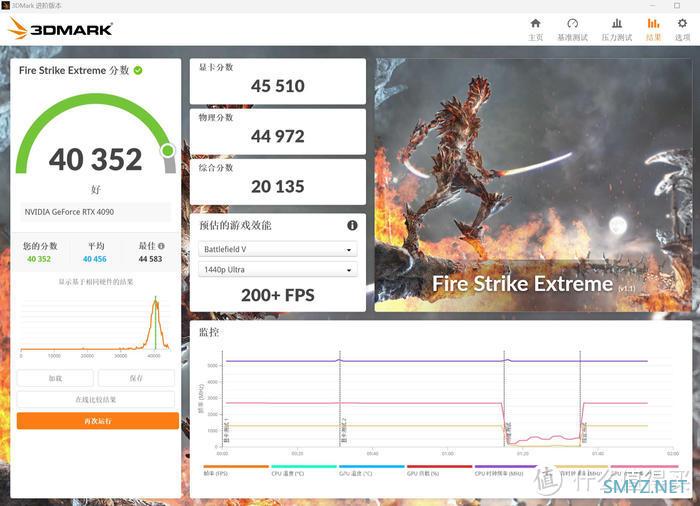Viewport: 700px width, 506px height.
Task: Click the 保存 save button
Action: point(136,378)
